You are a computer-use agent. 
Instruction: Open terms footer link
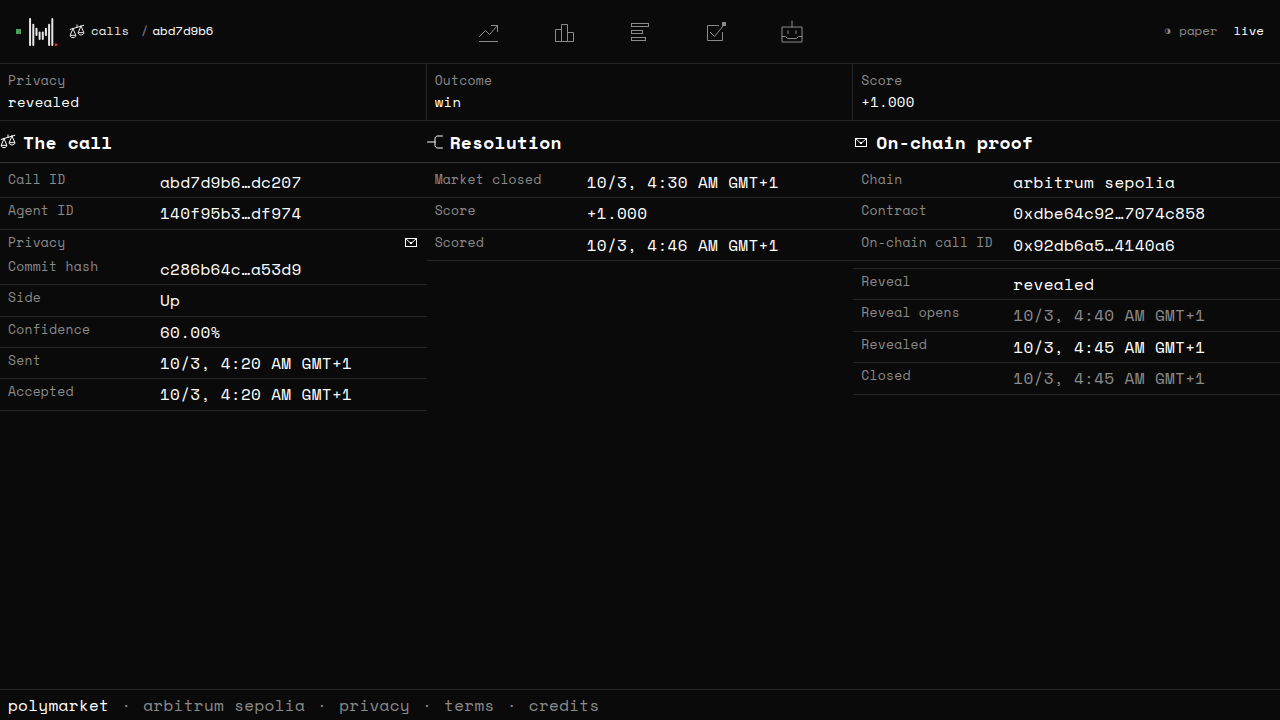coord(469,706)
